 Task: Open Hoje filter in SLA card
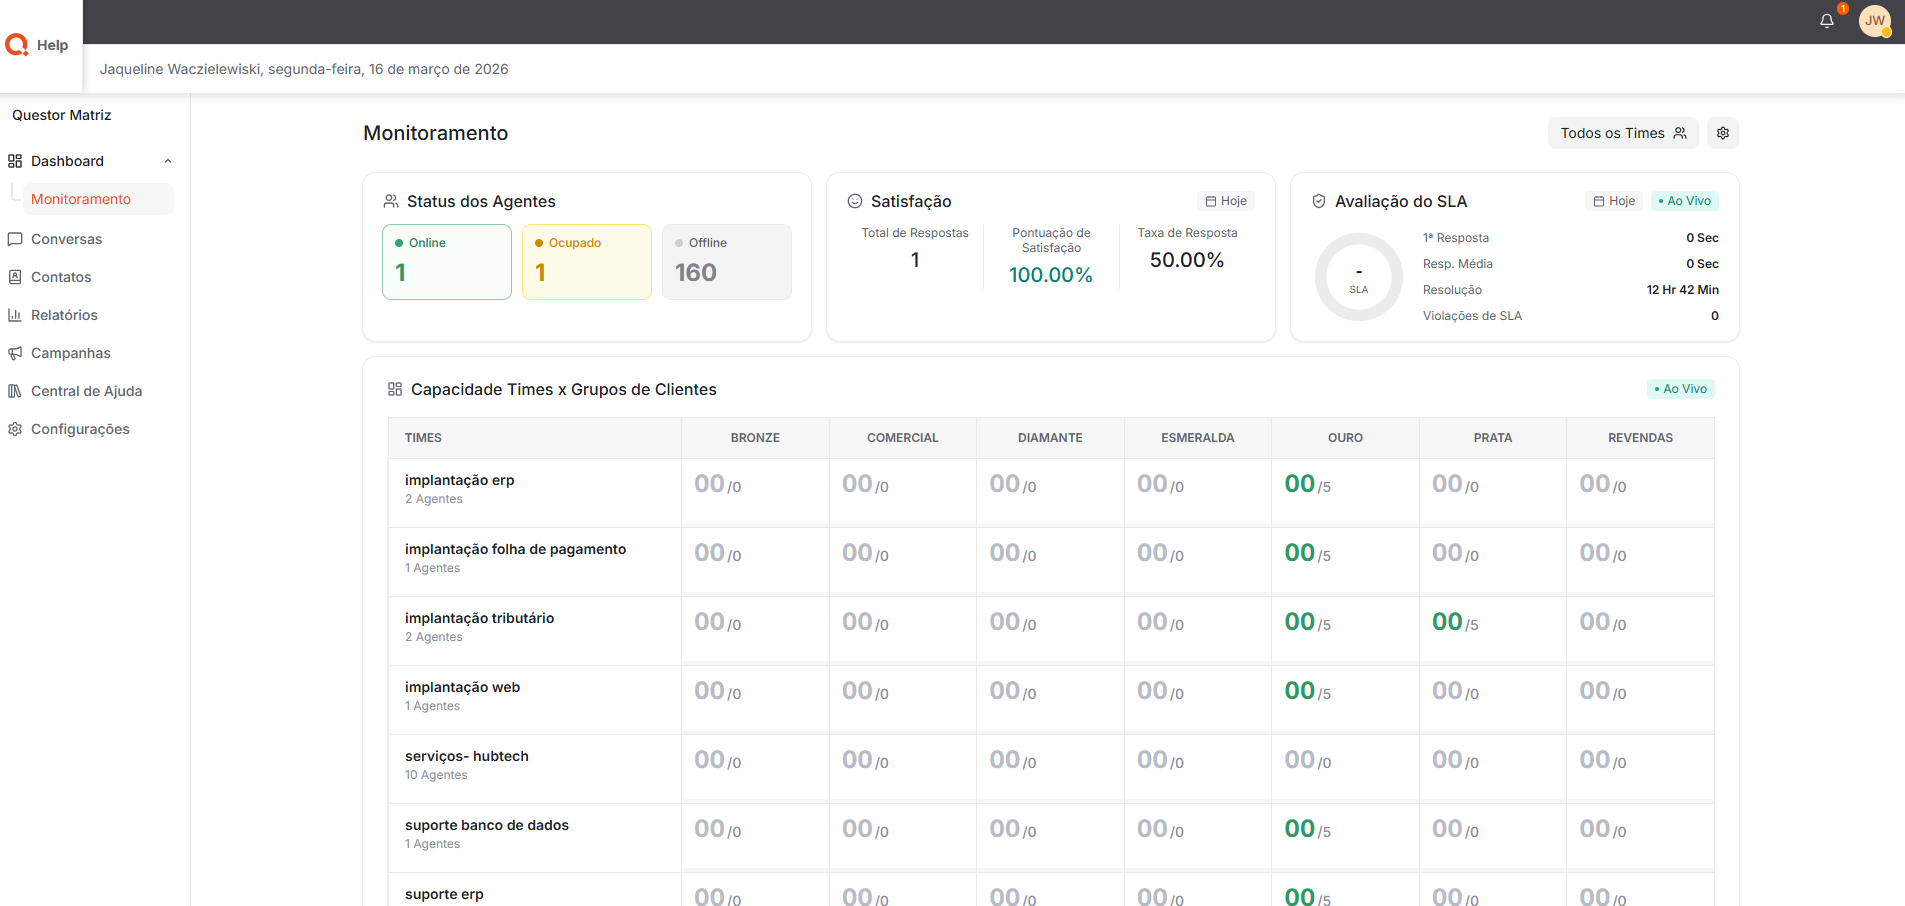(1614, 201)
